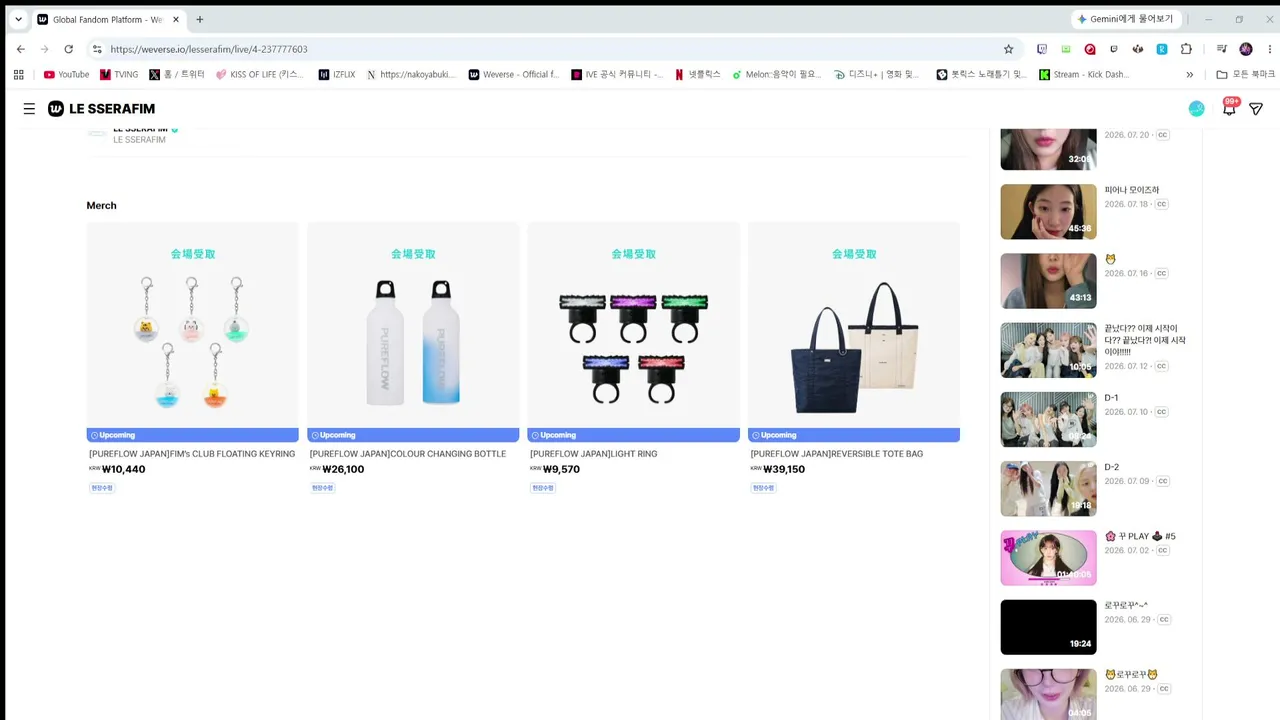Open the COLOUR CHANGING BOTTLE image

tap(413, 325)
